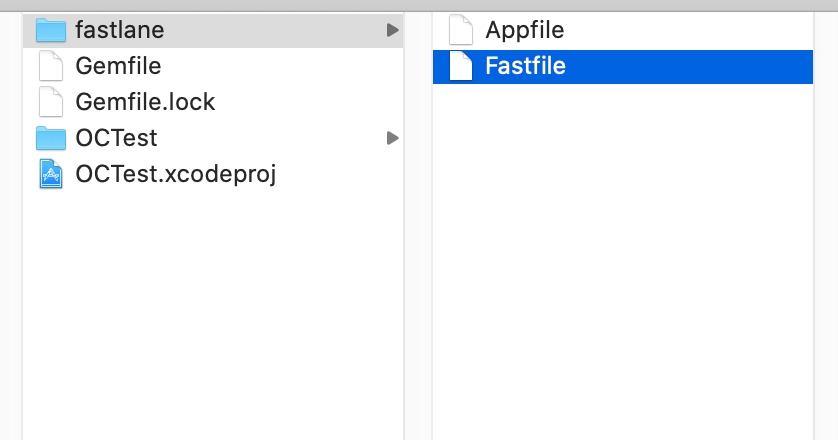This screenshot has height=440, width=838.
Task: Click the fastlane folder icon
Action: coord(51,31)
